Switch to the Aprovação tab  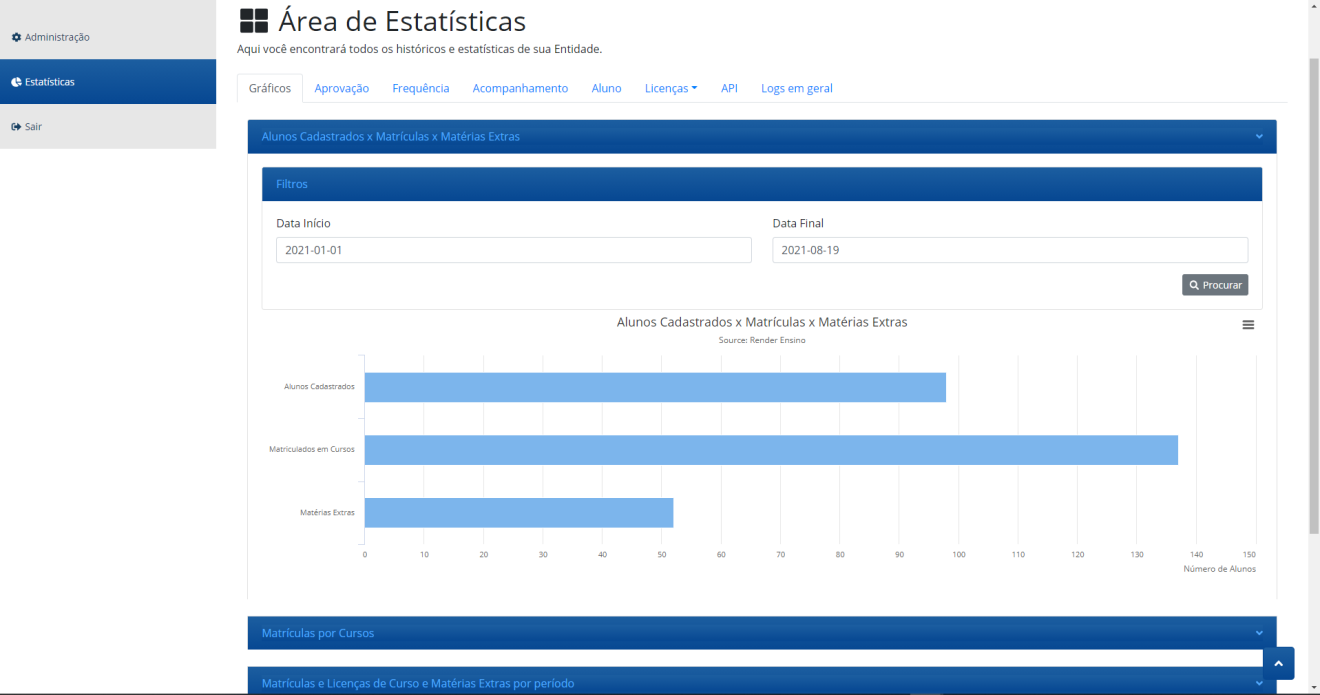pyautogui.click(x=342, y=88)
